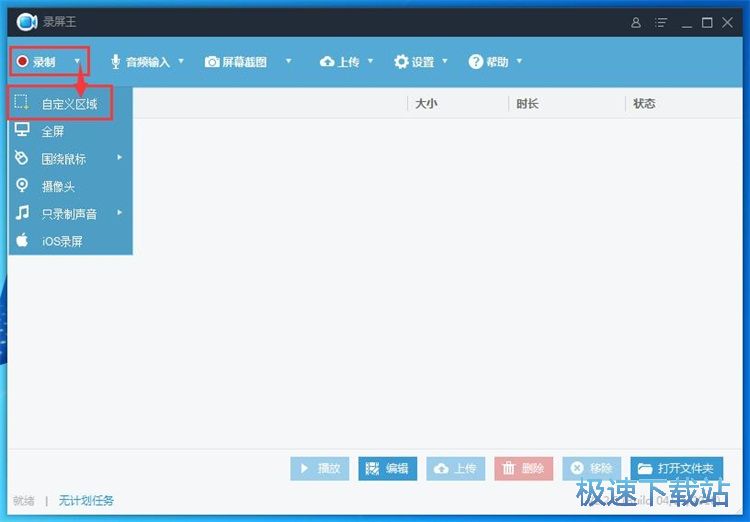Open the Record dropdown arrow

click(77, 61)
